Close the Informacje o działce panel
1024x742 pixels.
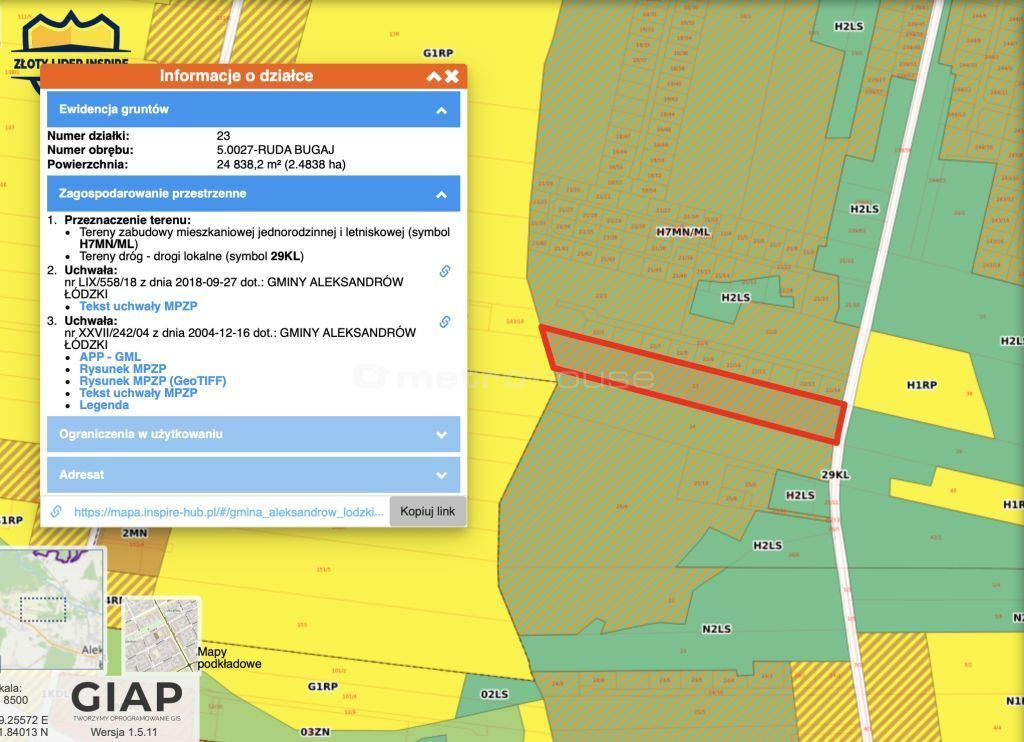point(452,76)
